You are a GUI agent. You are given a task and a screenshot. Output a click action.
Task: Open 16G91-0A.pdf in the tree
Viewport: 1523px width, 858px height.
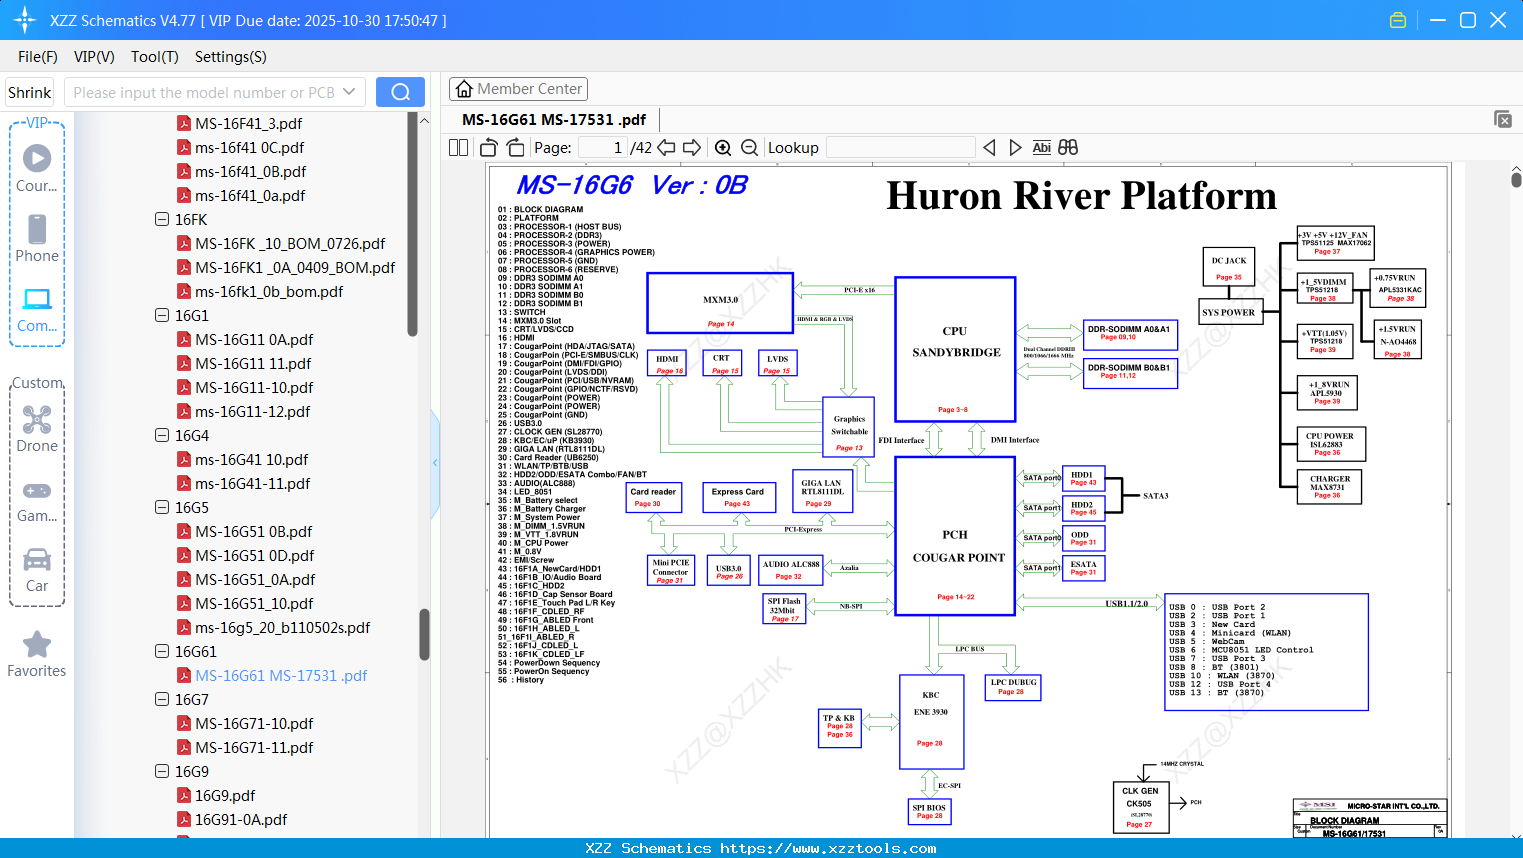[x=241, y=819]
